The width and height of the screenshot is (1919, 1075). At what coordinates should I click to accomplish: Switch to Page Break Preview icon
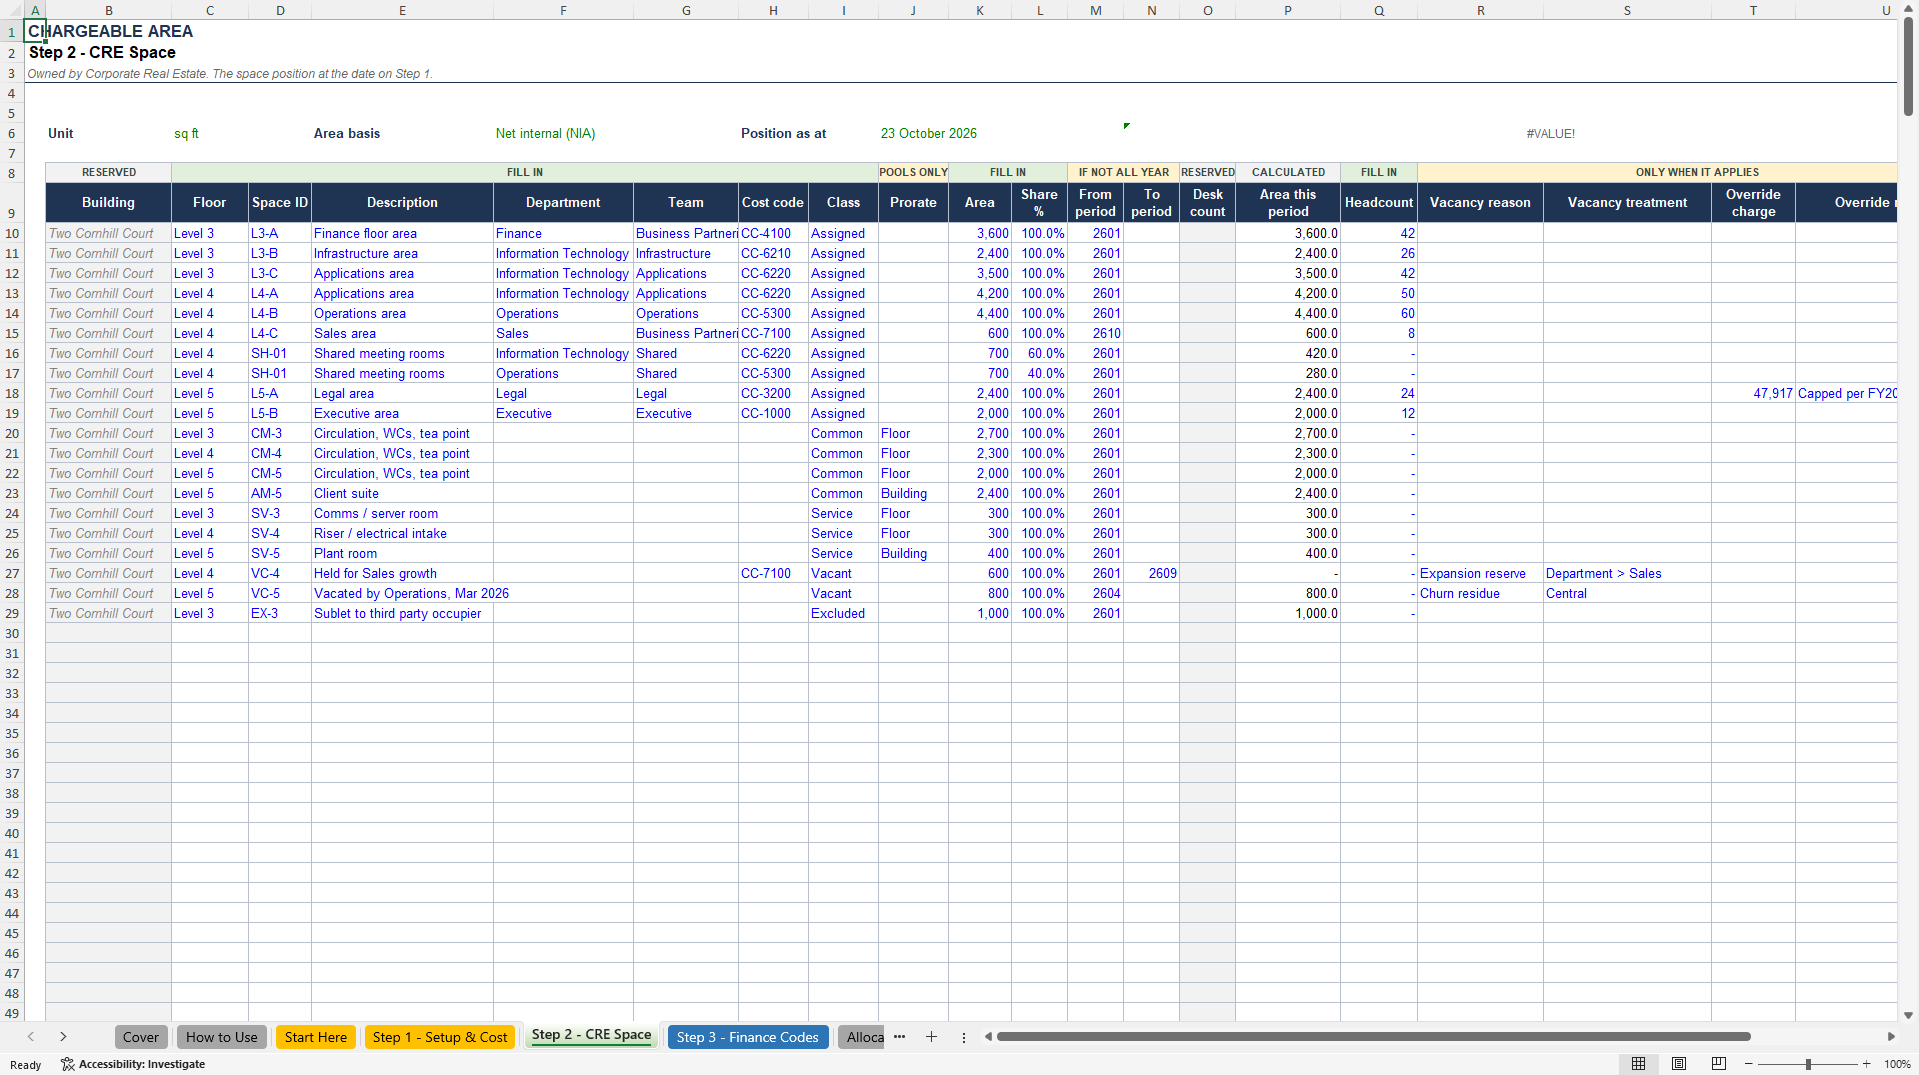(x=1719, y=1064)
